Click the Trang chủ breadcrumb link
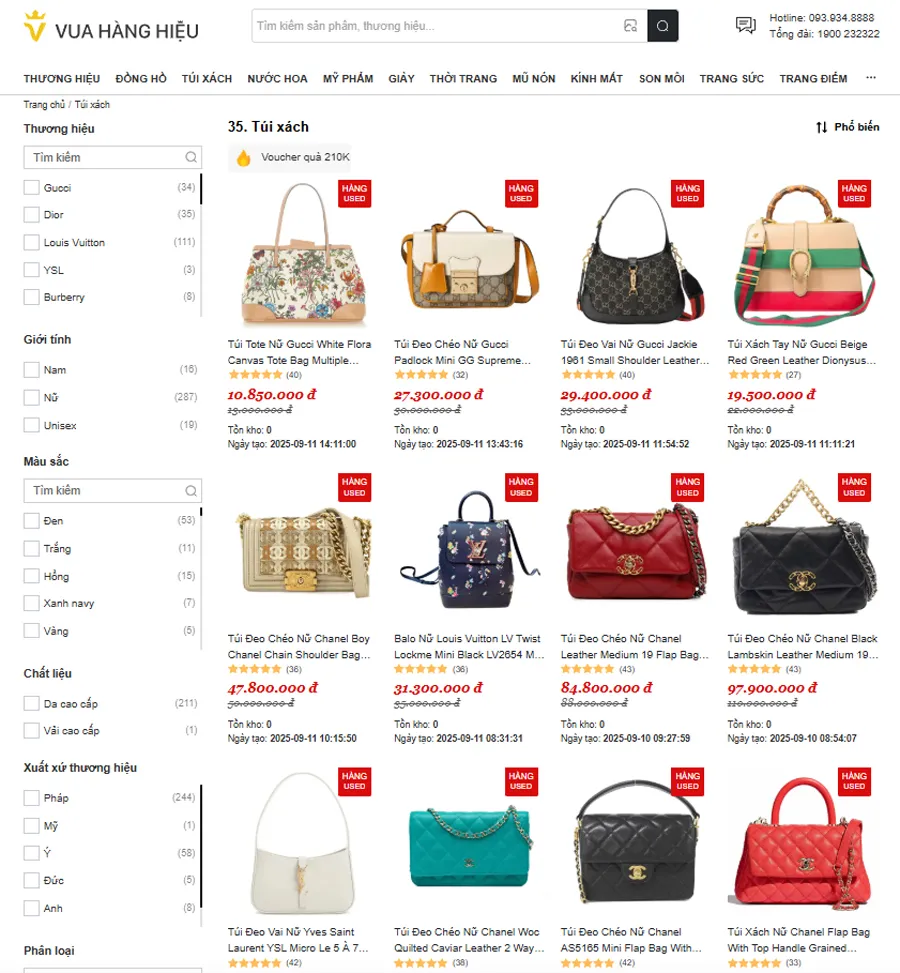Image resolution: width=900 pixels, height=973 pixels. 44,105
